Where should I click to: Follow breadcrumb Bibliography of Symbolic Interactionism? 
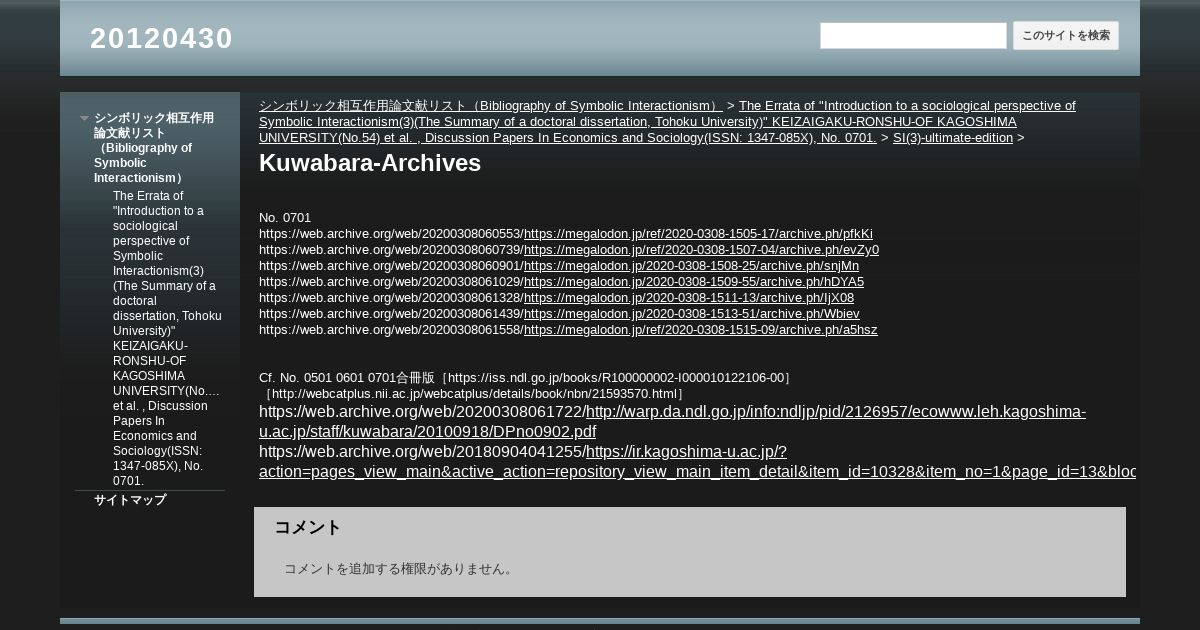point(491,105)
